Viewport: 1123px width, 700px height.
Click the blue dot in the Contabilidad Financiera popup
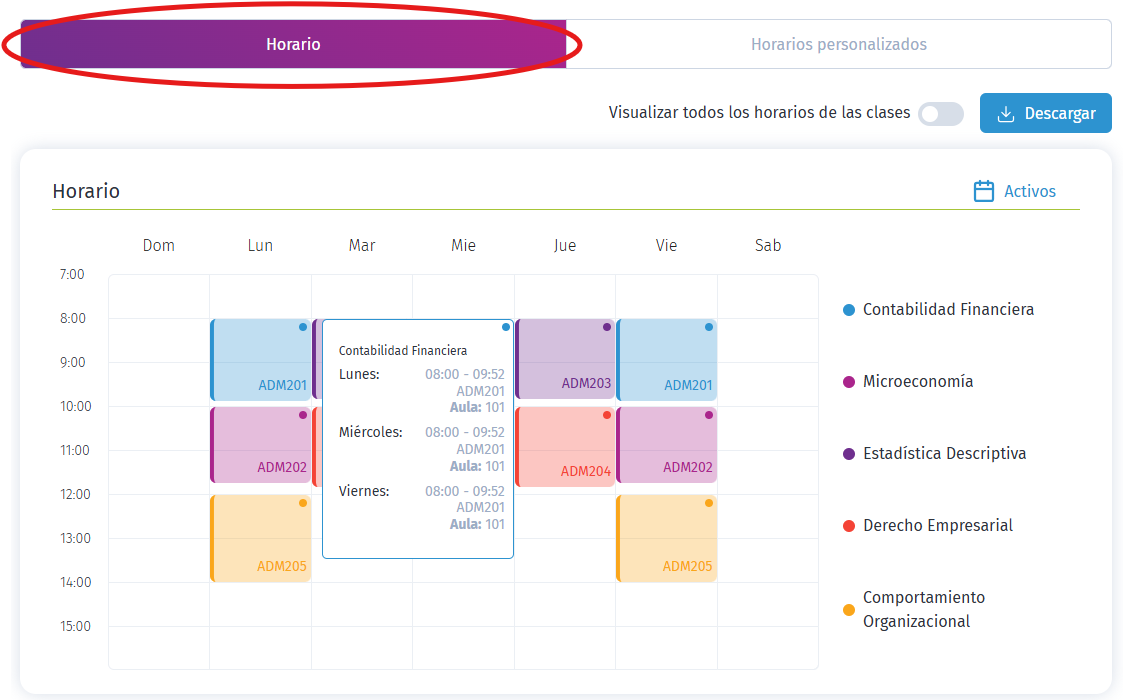[506, 327]
